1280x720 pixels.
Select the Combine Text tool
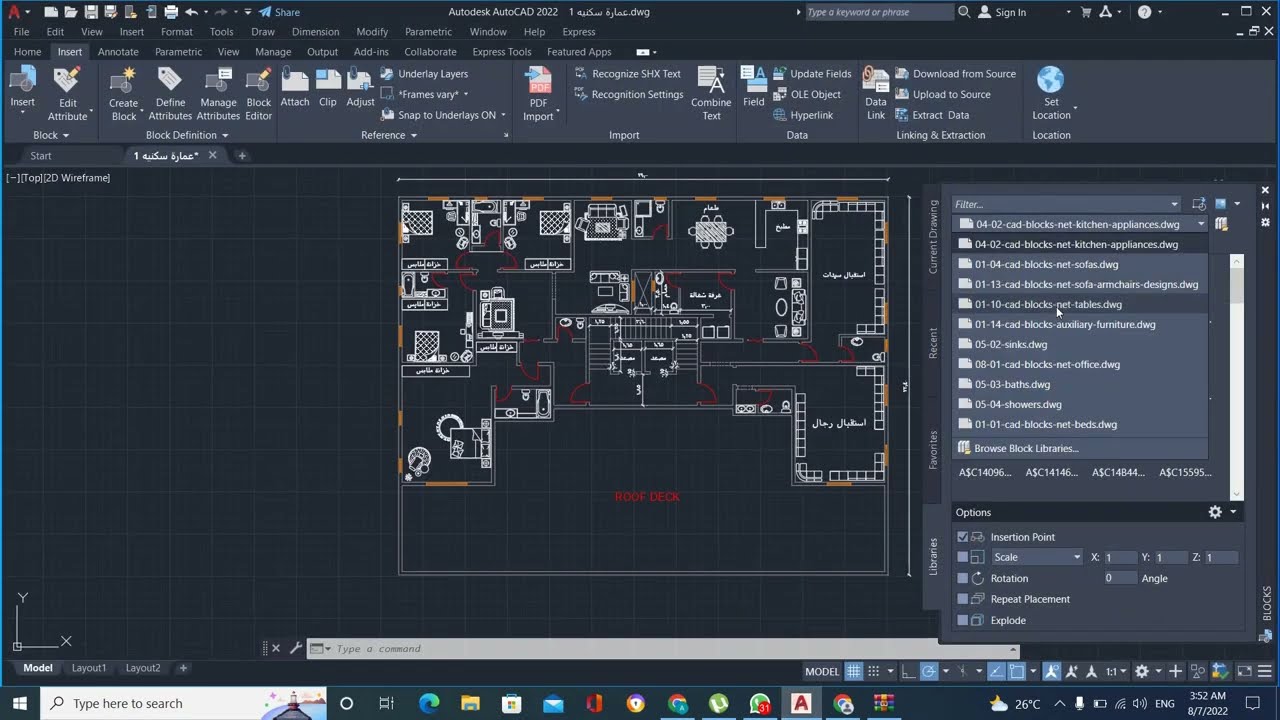click(x=711, y=94)
